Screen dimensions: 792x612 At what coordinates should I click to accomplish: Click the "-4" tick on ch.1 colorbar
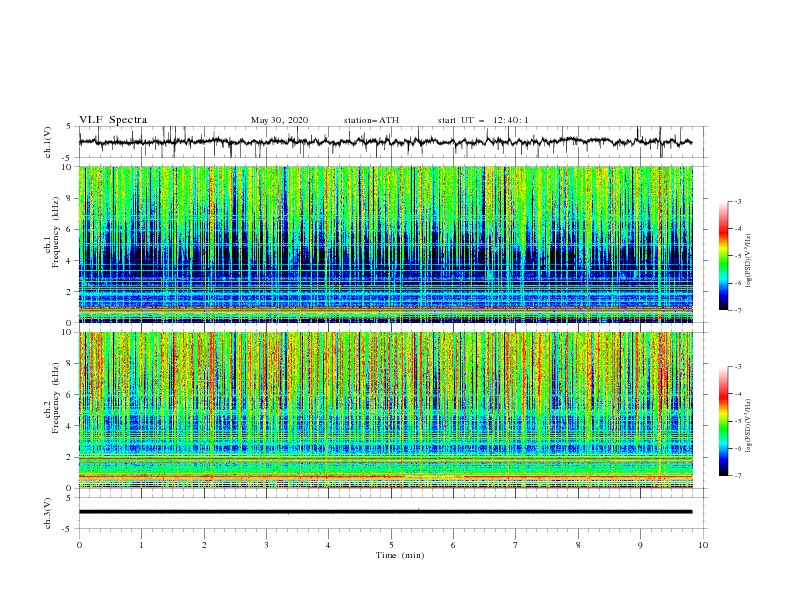coord(737,229)
